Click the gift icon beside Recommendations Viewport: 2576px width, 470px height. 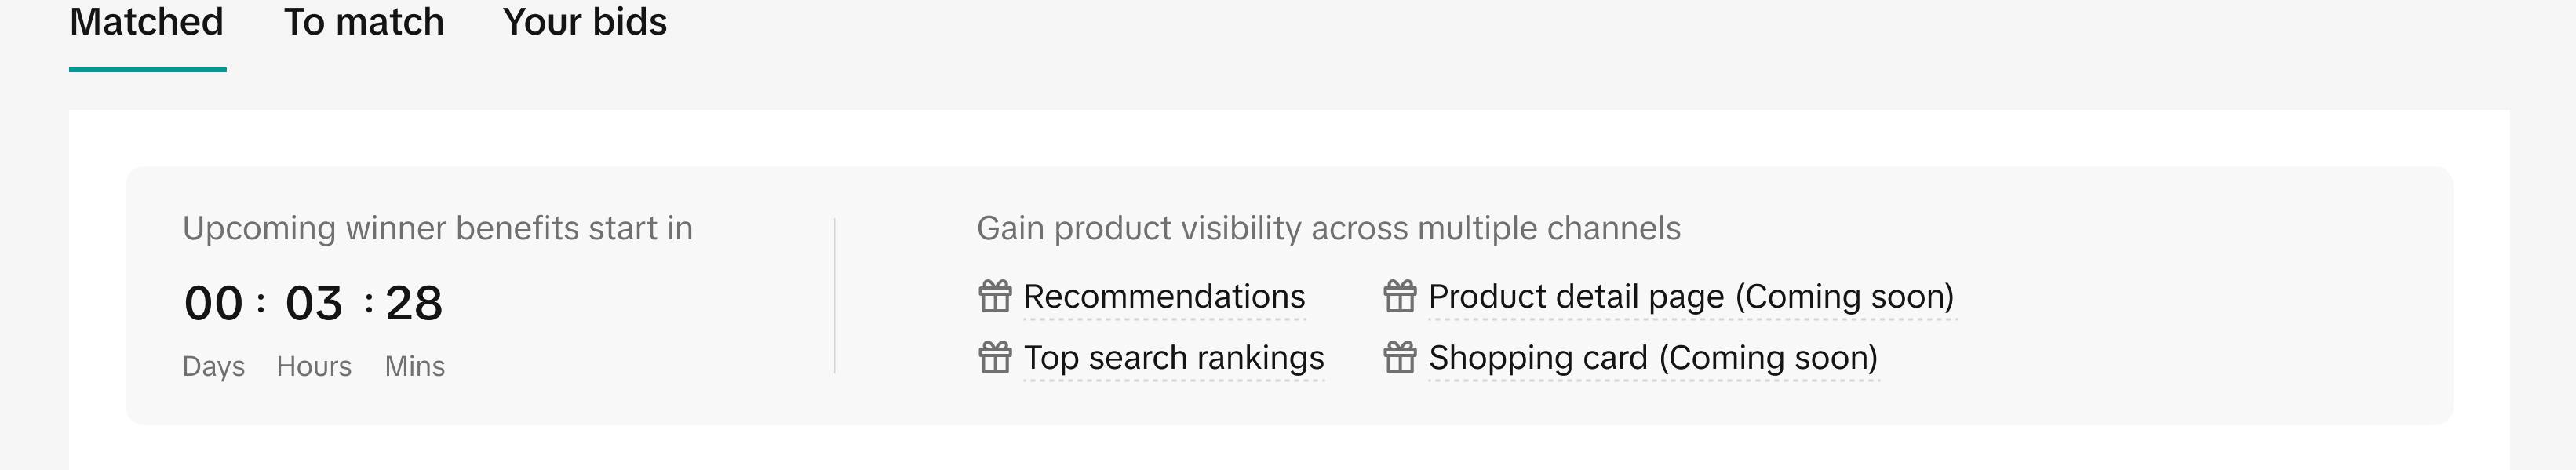(x=995, y=296)
